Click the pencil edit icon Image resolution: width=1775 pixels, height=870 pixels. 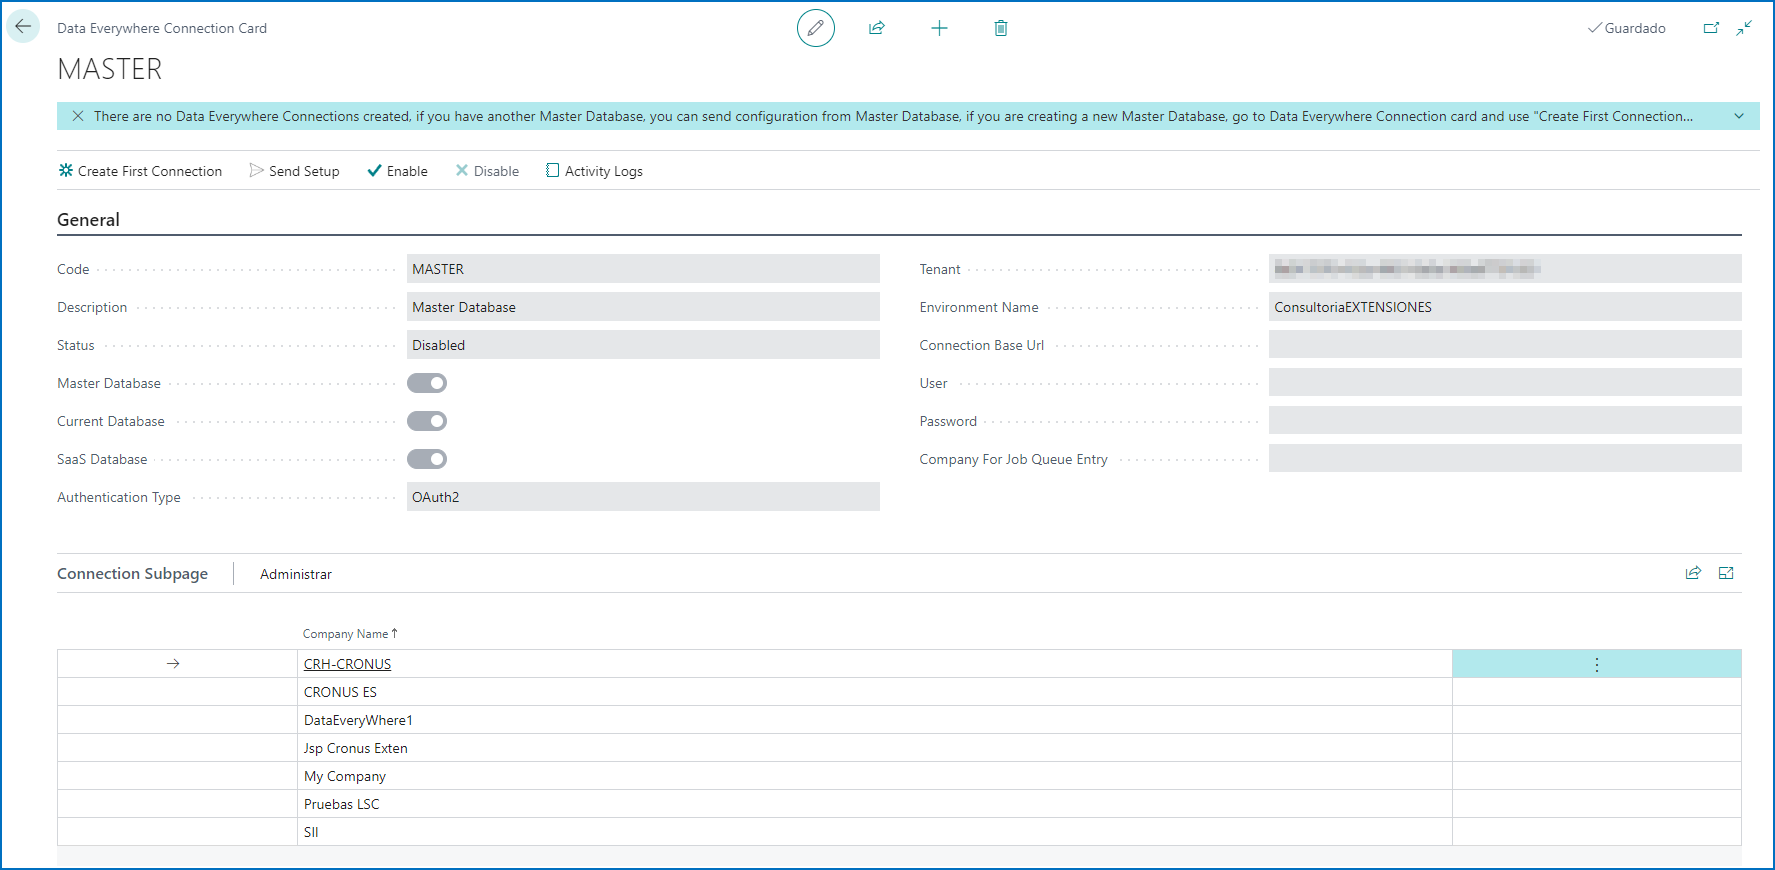click(x=816, y=28)
